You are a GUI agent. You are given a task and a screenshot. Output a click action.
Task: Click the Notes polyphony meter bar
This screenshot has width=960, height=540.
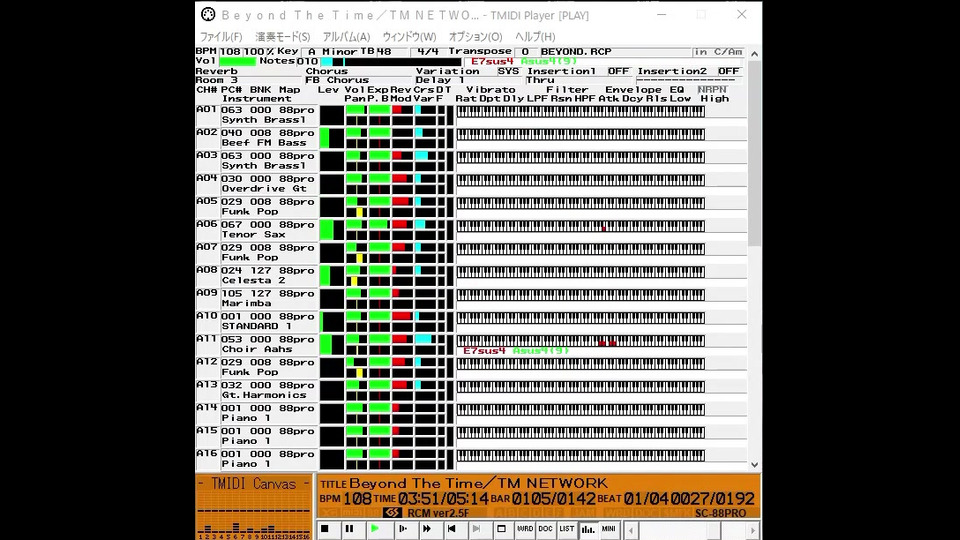coord(391,61)
